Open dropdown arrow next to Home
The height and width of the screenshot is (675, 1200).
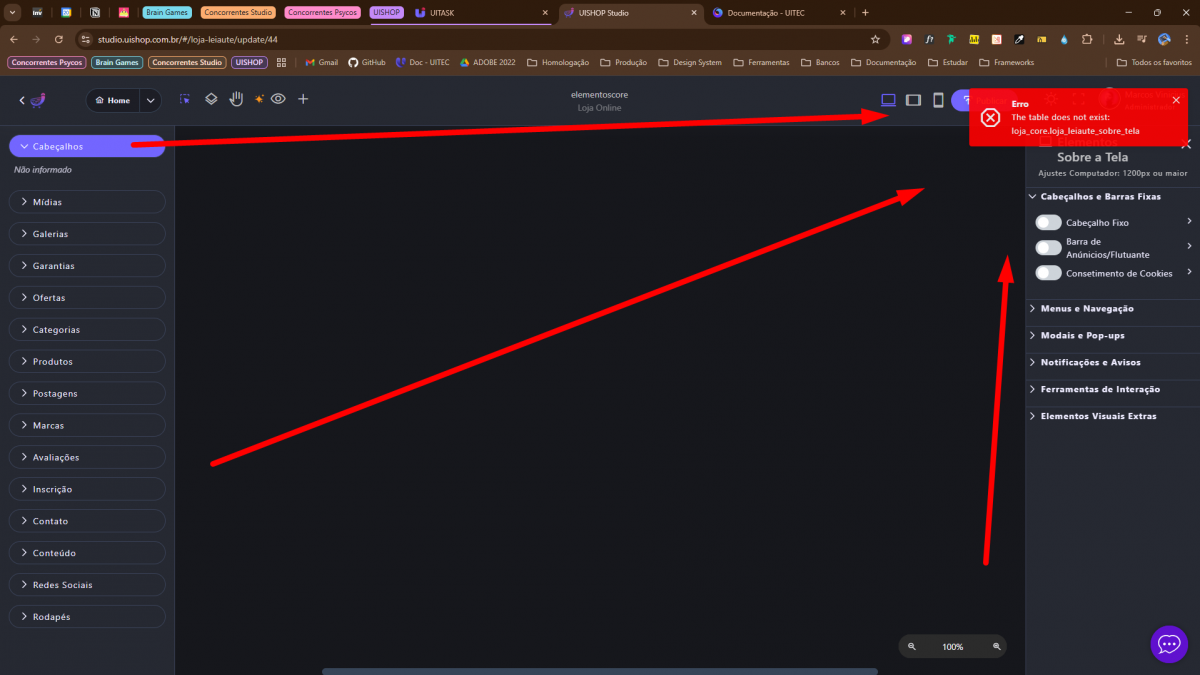pyautogui.click(x=150, y=100)
